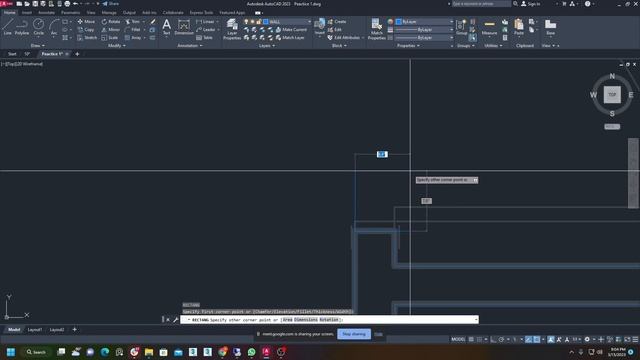The width and height of the screenshot is (640, 360).
Task: Open the Manage ribbon tab
Action: [x=109, y=13]
